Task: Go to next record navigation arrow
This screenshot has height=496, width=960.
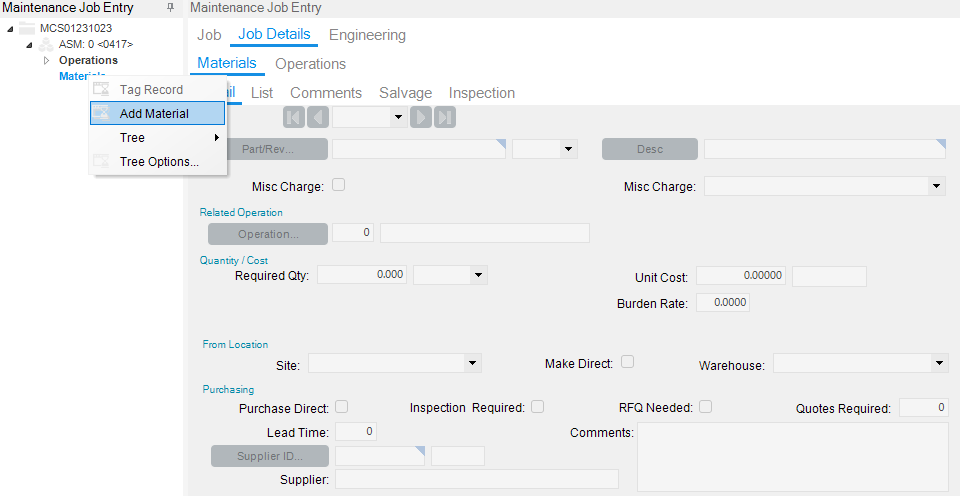Action: click(422, 117)
